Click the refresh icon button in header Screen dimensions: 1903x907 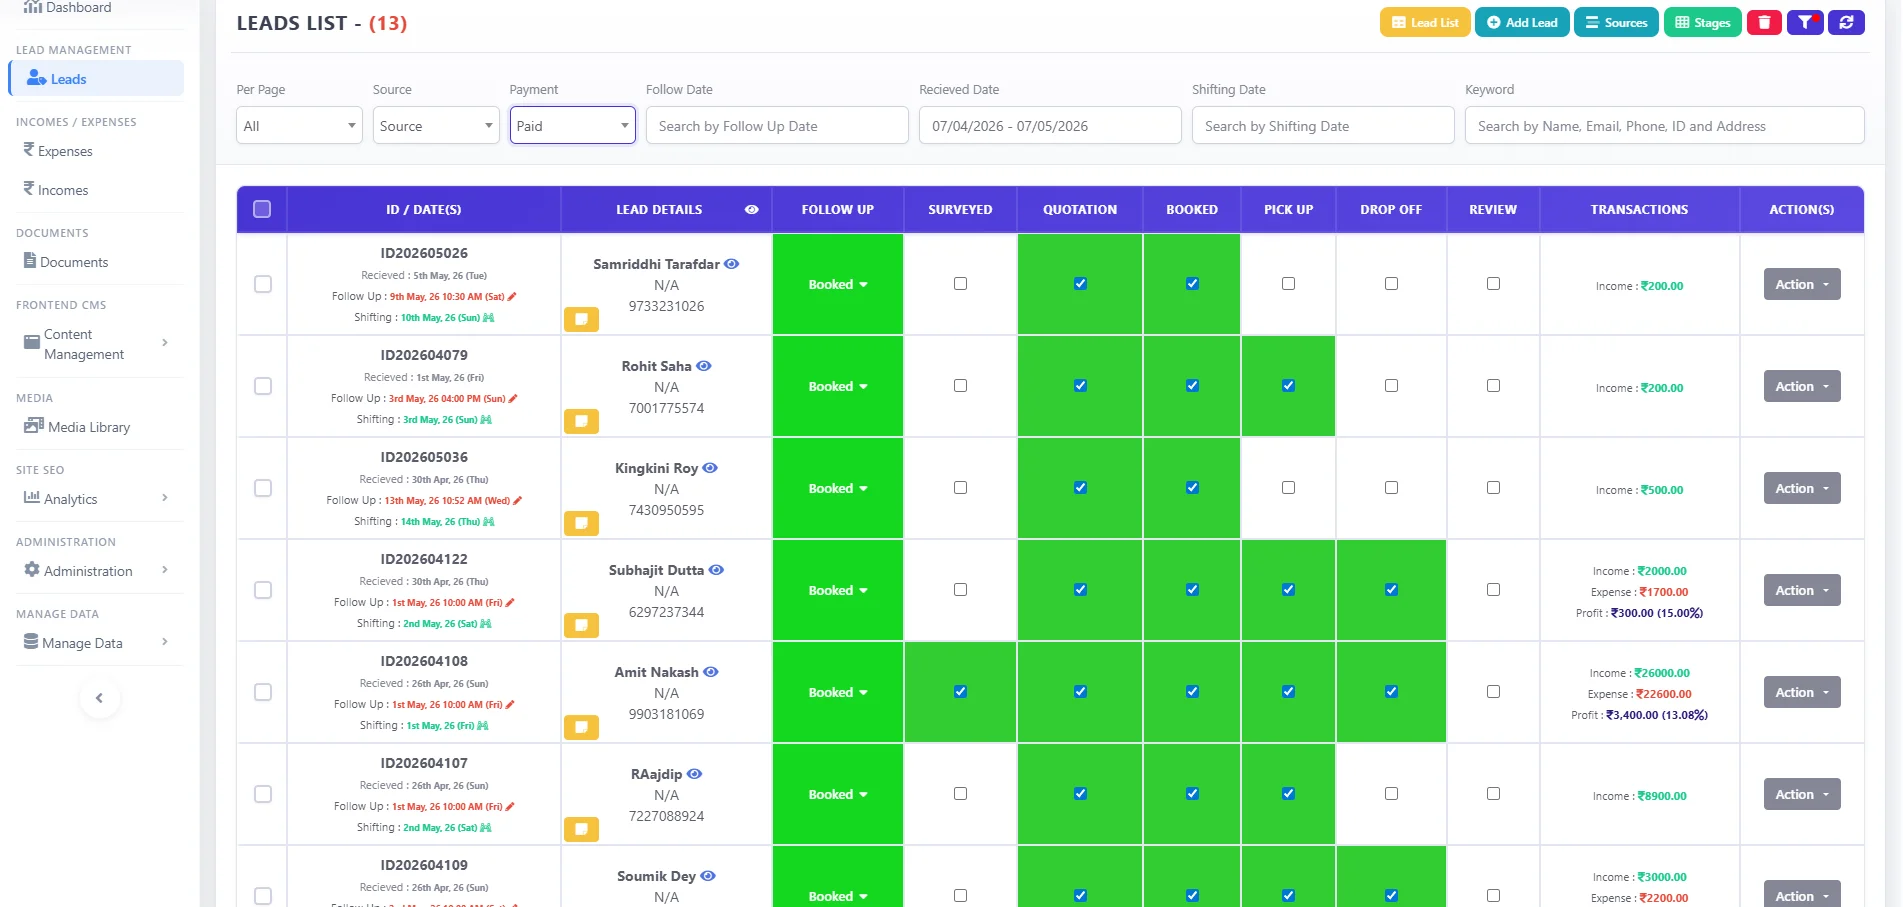(1846, 22)
